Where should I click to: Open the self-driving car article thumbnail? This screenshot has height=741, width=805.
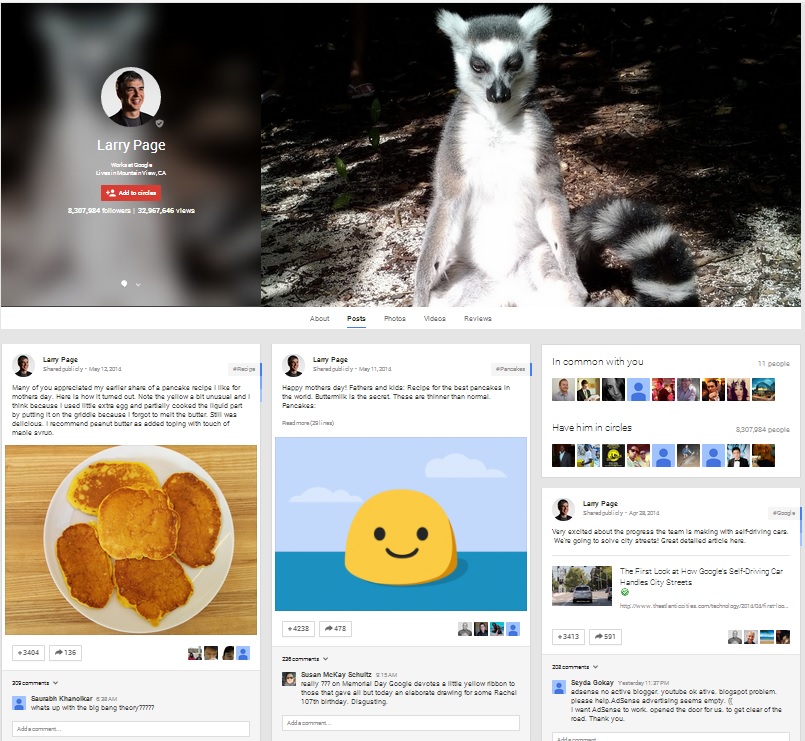[582, 586]
